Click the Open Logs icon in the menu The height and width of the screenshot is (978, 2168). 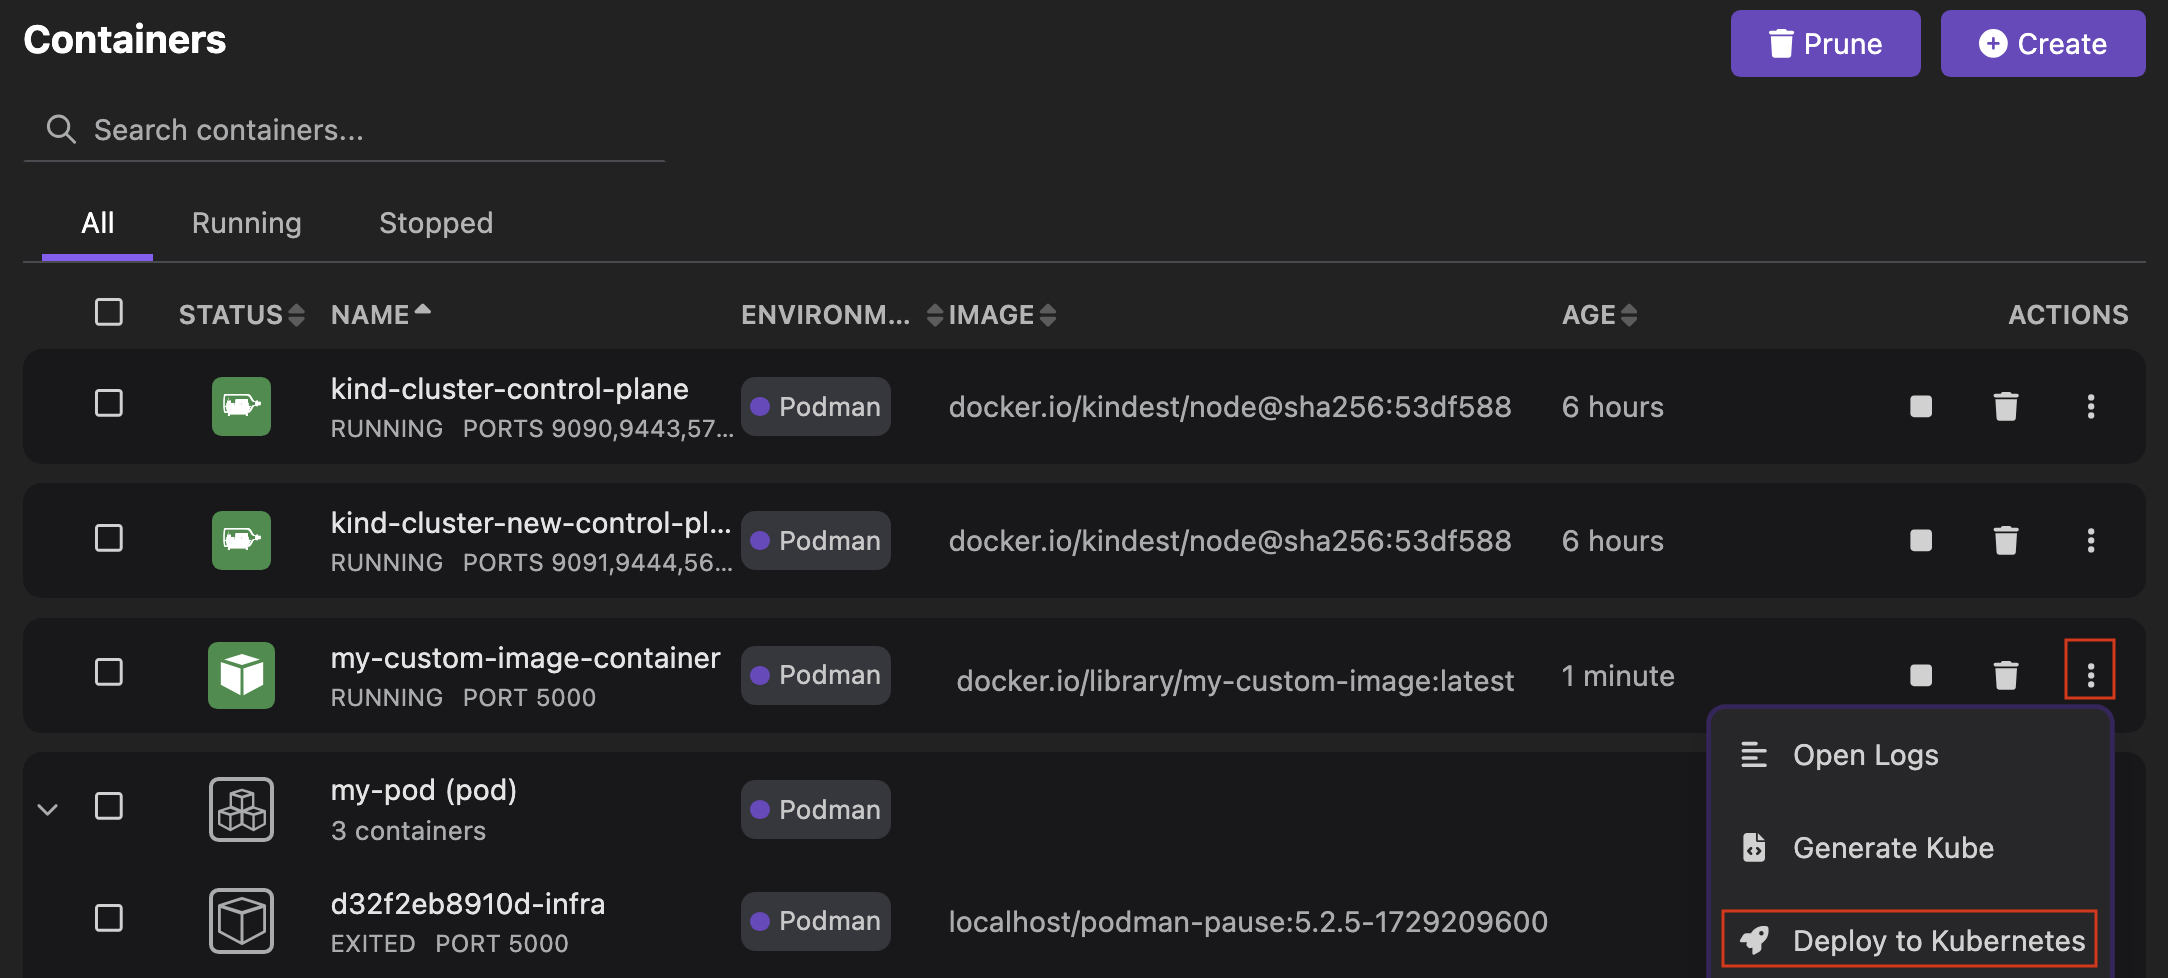click(x=1753, y=754)
